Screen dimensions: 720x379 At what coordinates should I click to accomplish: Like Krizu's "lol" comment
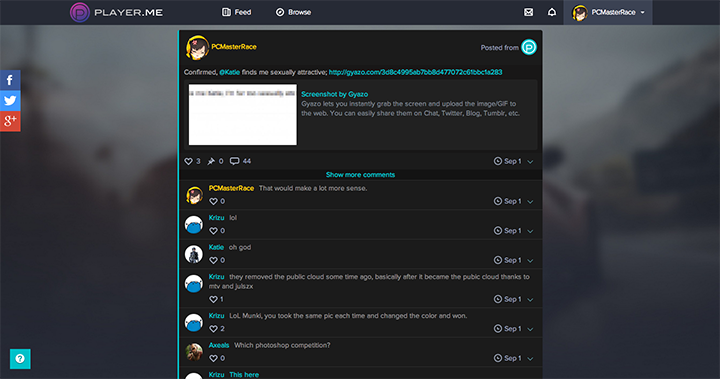[x=213, y=231]
